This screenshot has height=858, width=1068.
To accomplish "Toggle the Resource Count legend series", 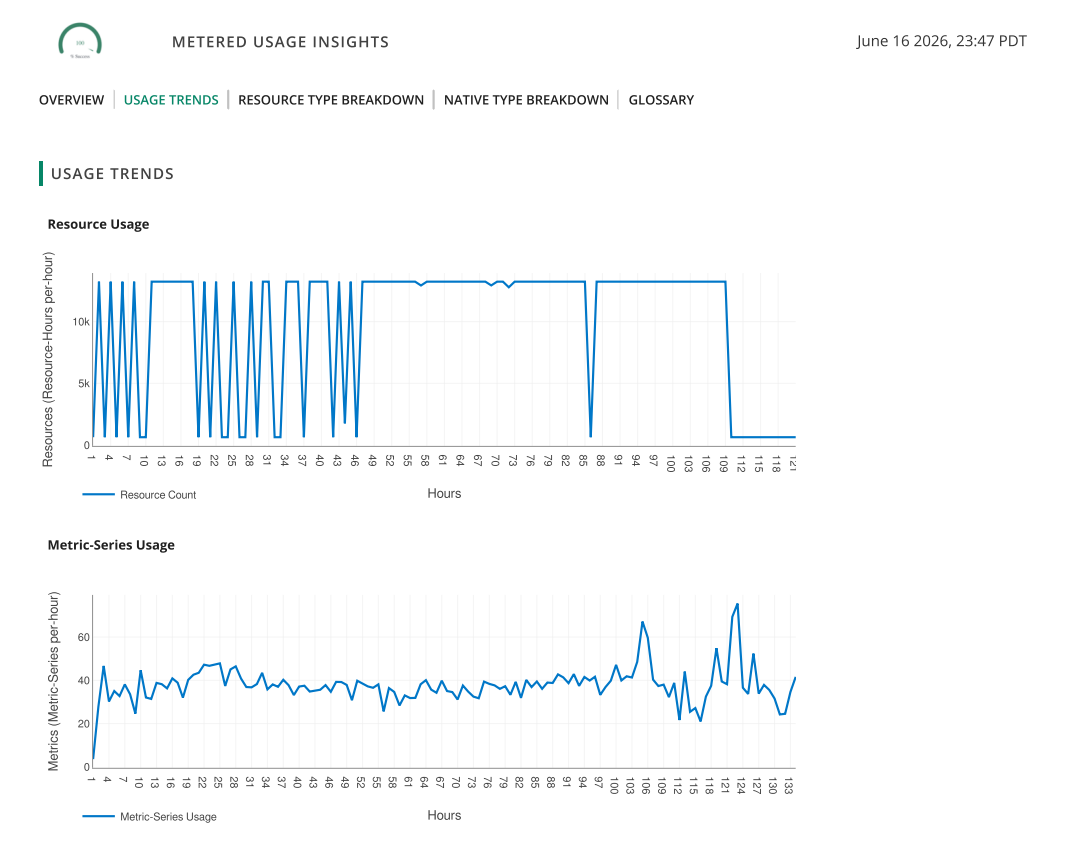I will 158,495.
